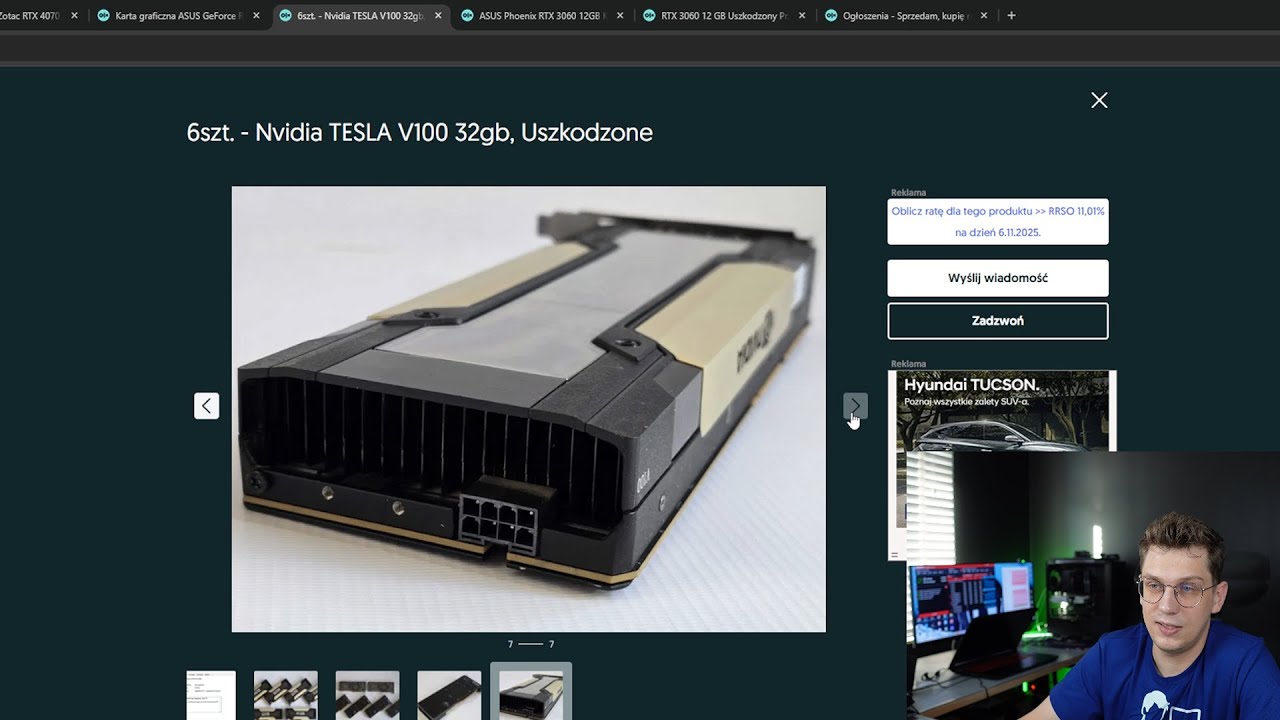Open a new browser tab with plus
Image resolution: width=1280 pixels, height=720 pixels.
1011,16
